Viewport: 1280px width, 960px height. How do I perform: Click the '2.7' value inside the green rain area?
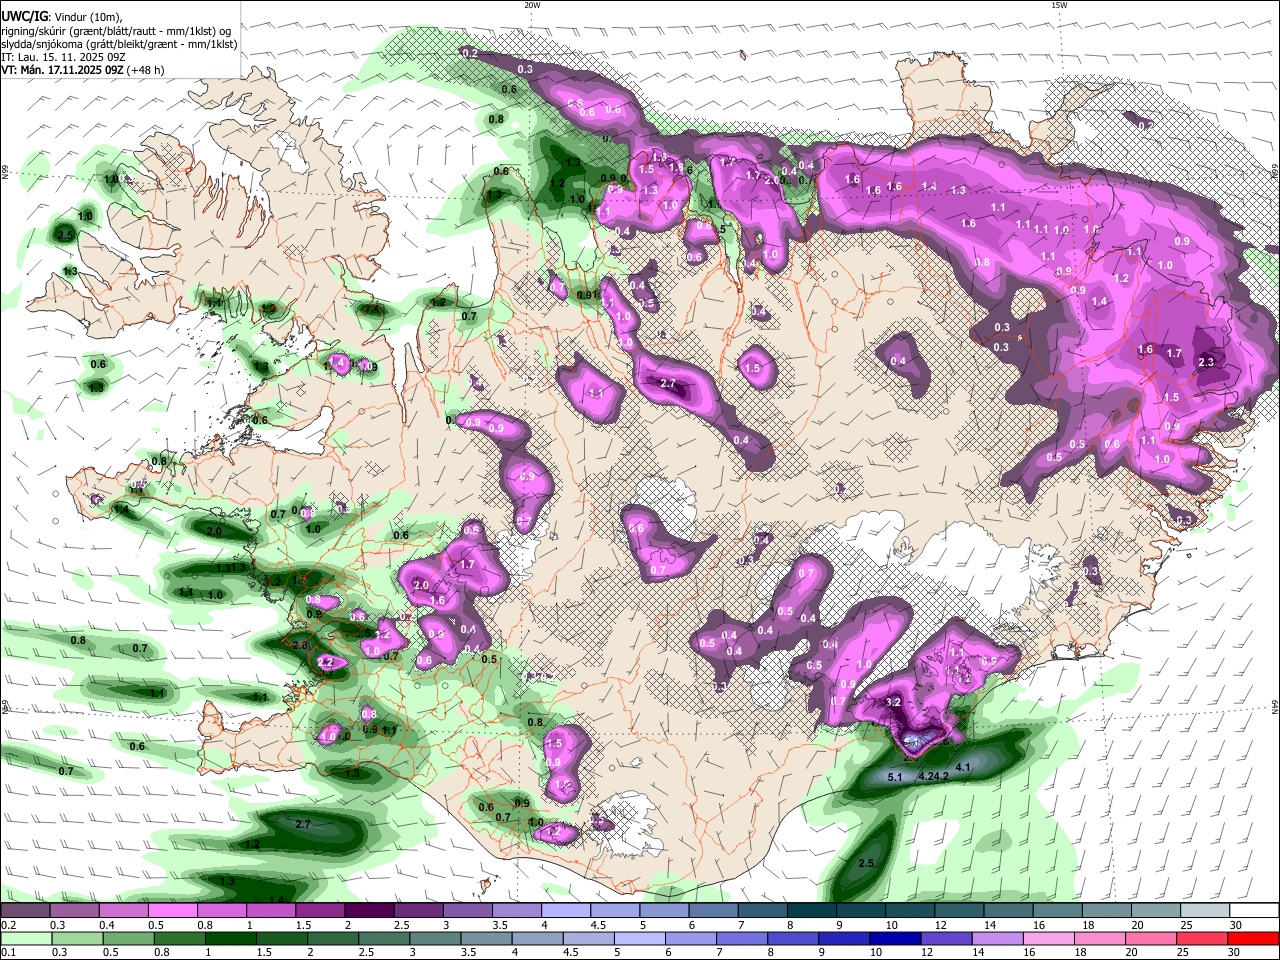[304, 824]
